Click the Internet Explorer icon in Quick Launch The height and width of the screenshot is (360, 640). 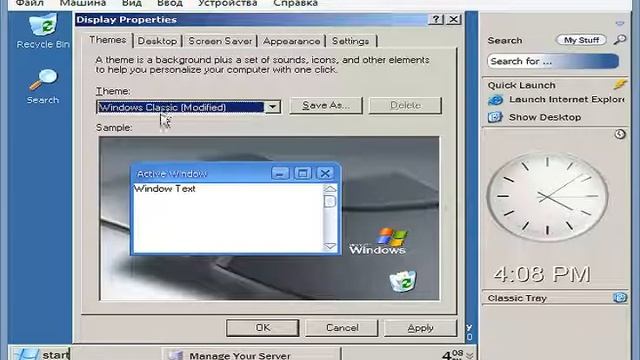(495, 100)
